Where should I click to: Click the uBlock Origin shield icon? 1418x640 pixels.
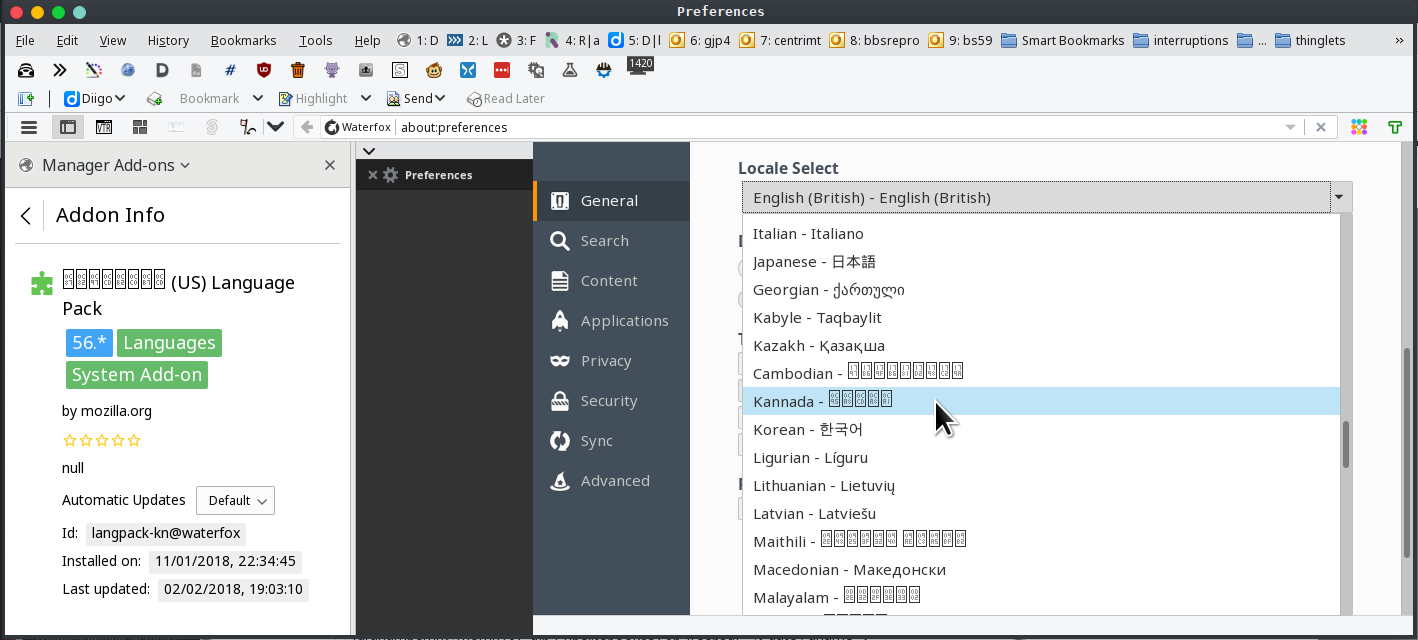pos(264,70)
